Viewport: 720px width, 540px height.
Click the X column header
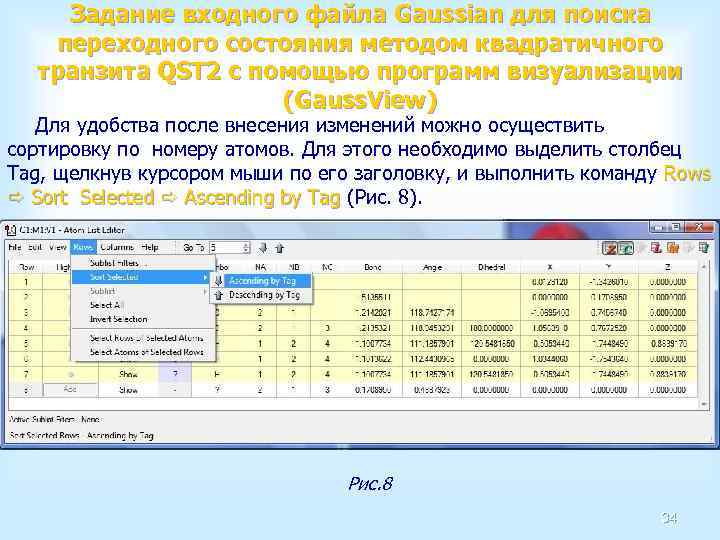(550, 267)
